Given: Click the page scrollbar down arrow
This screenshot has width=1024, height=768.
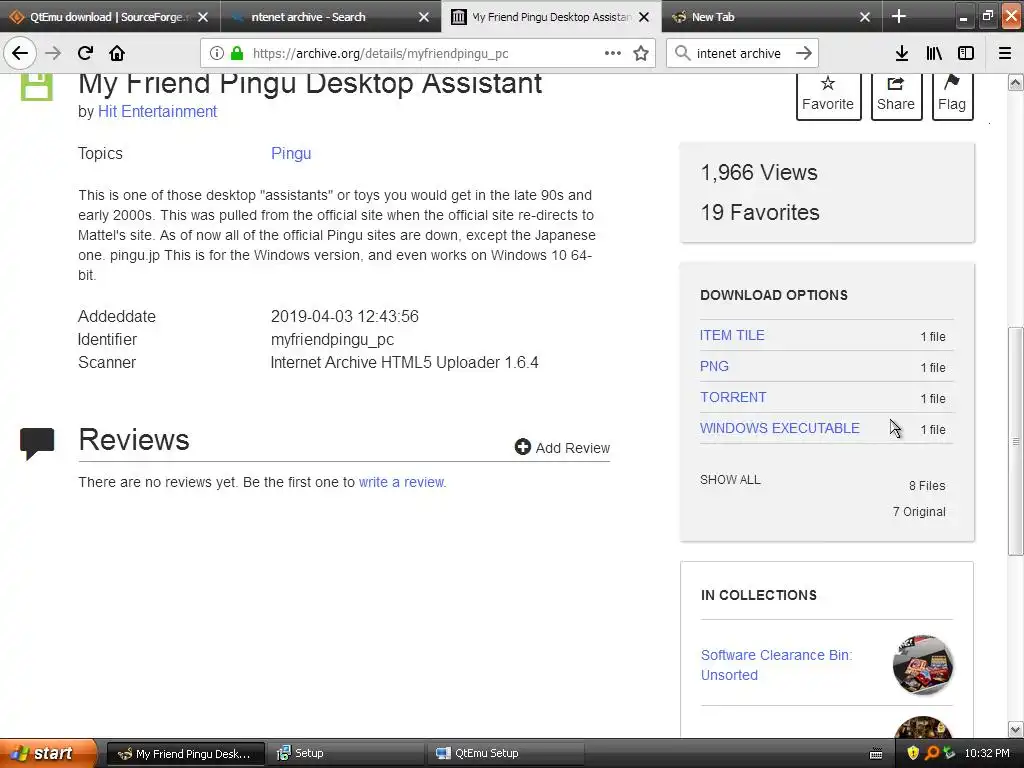Looking at the screenshot, I should point(1016,729).
